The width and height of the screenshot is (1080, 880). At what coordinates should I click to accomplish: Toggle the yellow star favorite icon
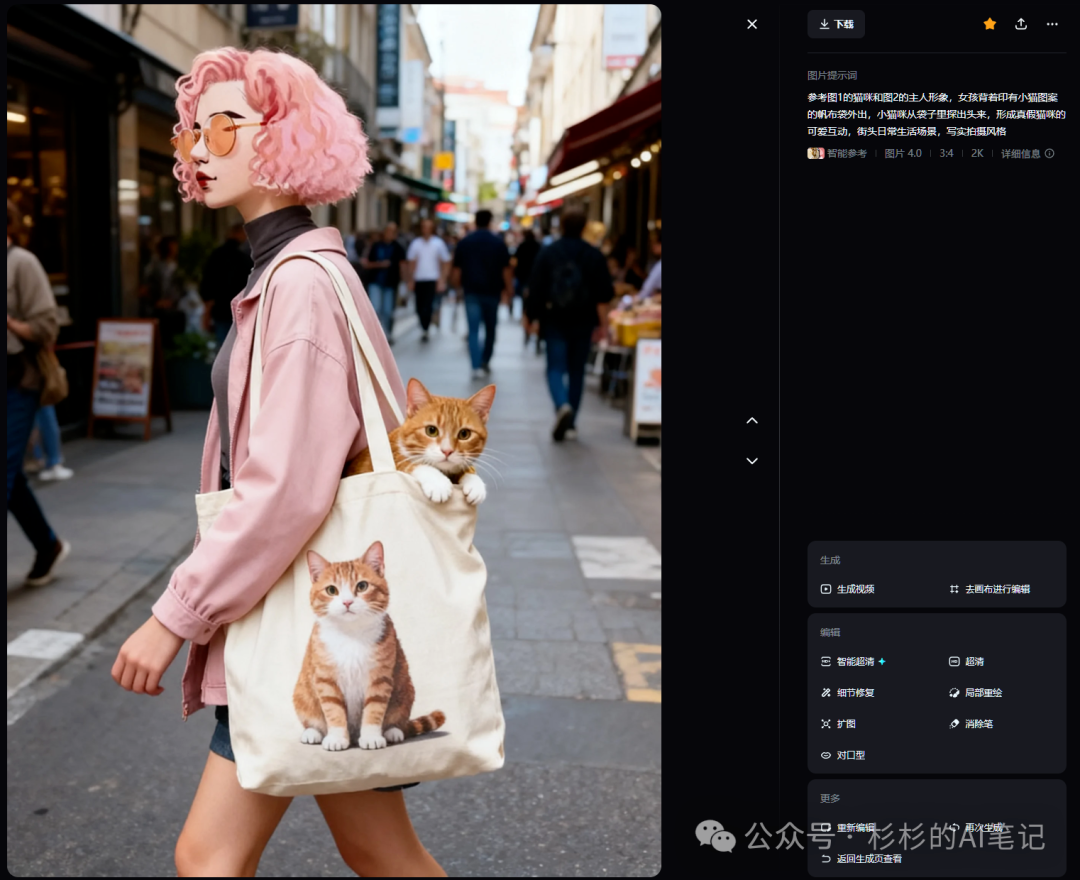point(990,24)
